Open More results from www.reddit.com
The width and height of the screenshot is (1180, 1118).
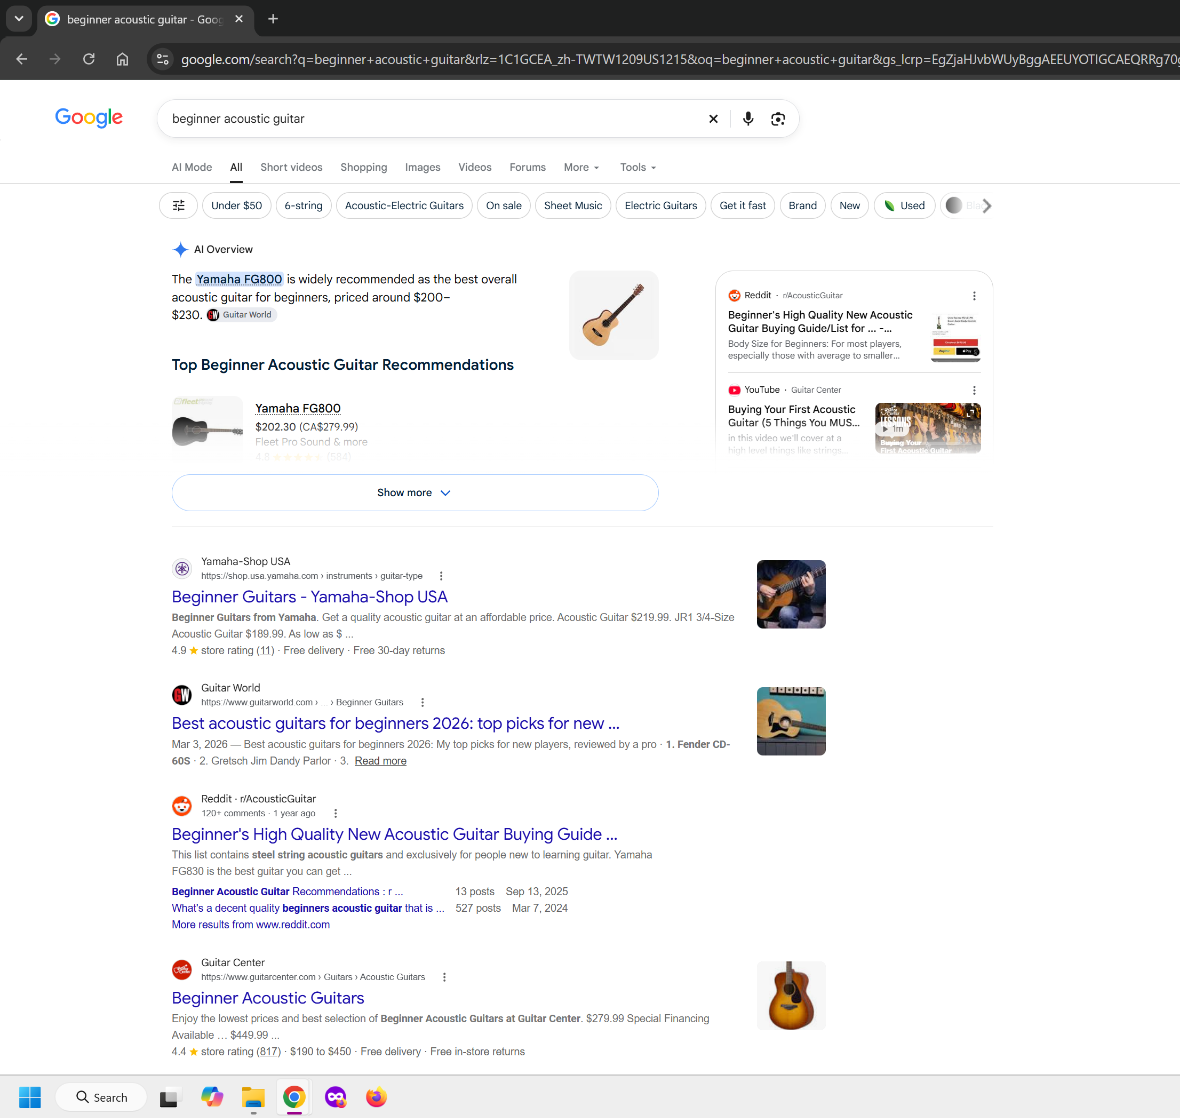(251, 925)
